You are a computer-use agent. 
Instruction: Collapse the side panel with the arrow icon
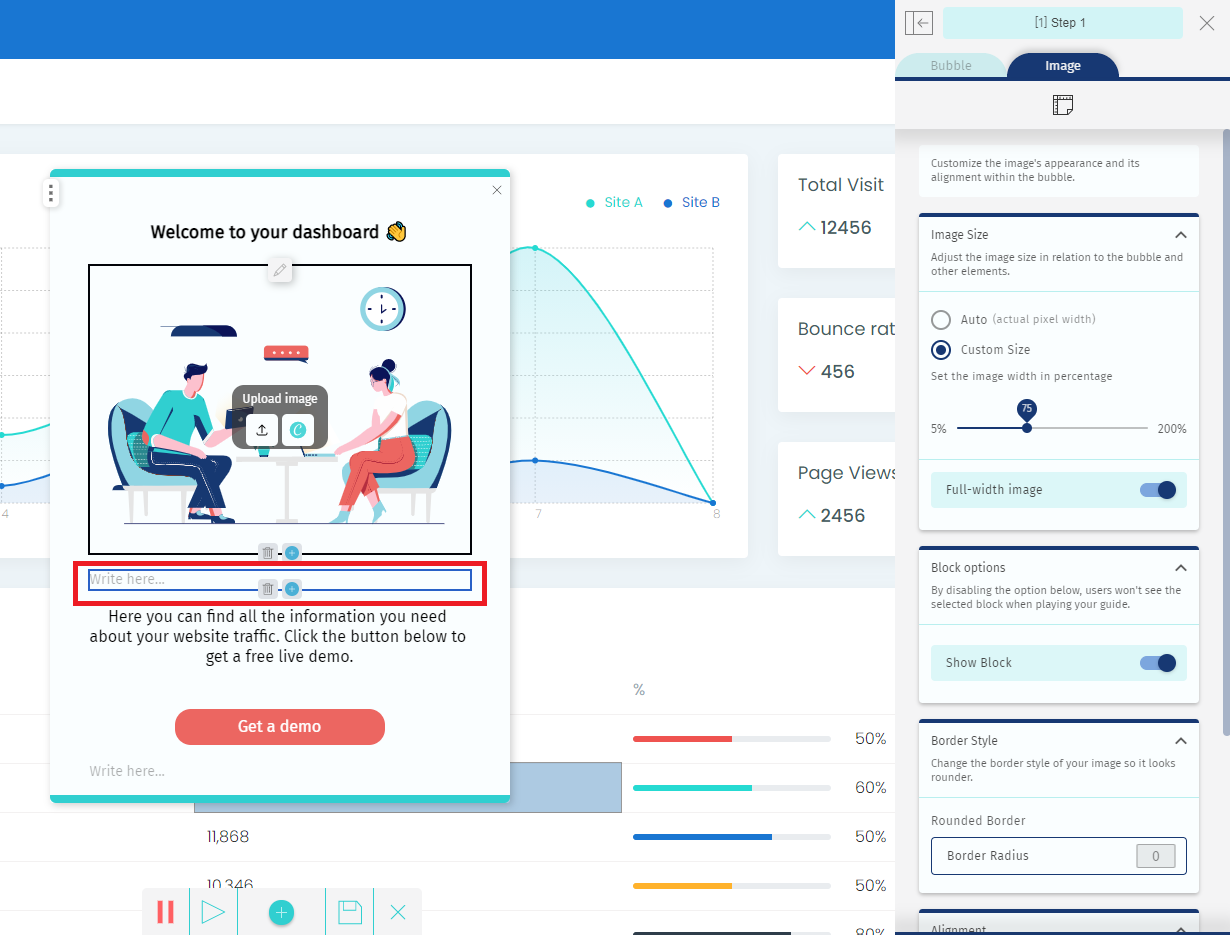pos(918,23)
